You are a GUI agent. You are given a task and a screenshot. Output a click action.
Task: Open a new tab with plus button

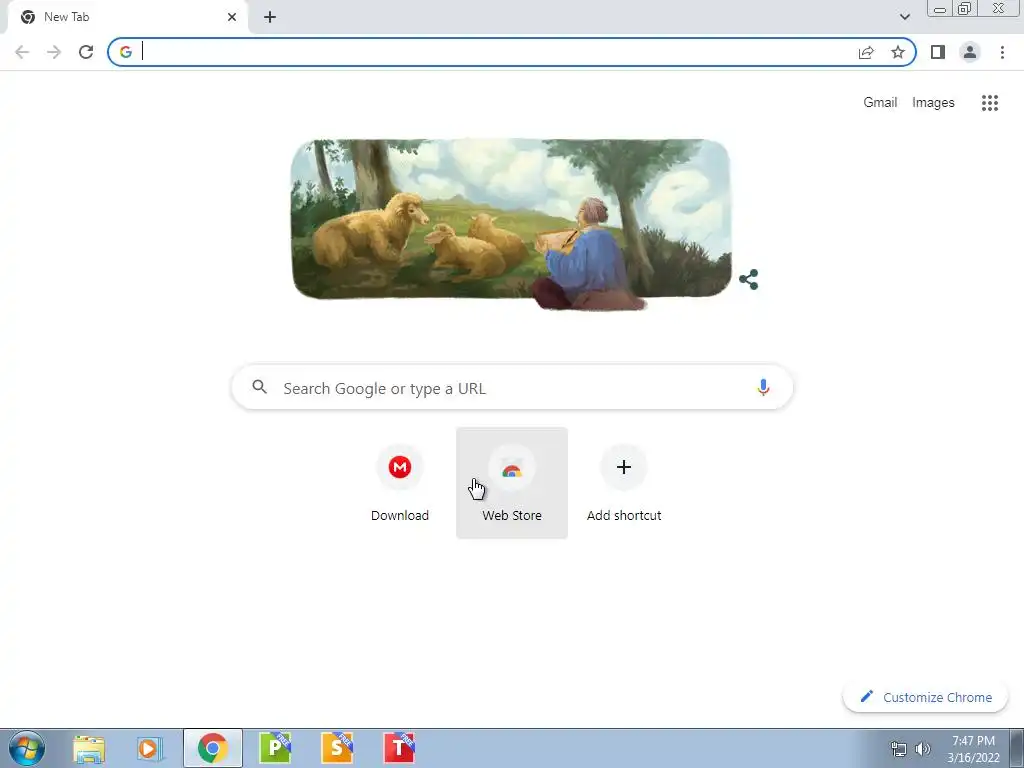[x=270, y=17]
